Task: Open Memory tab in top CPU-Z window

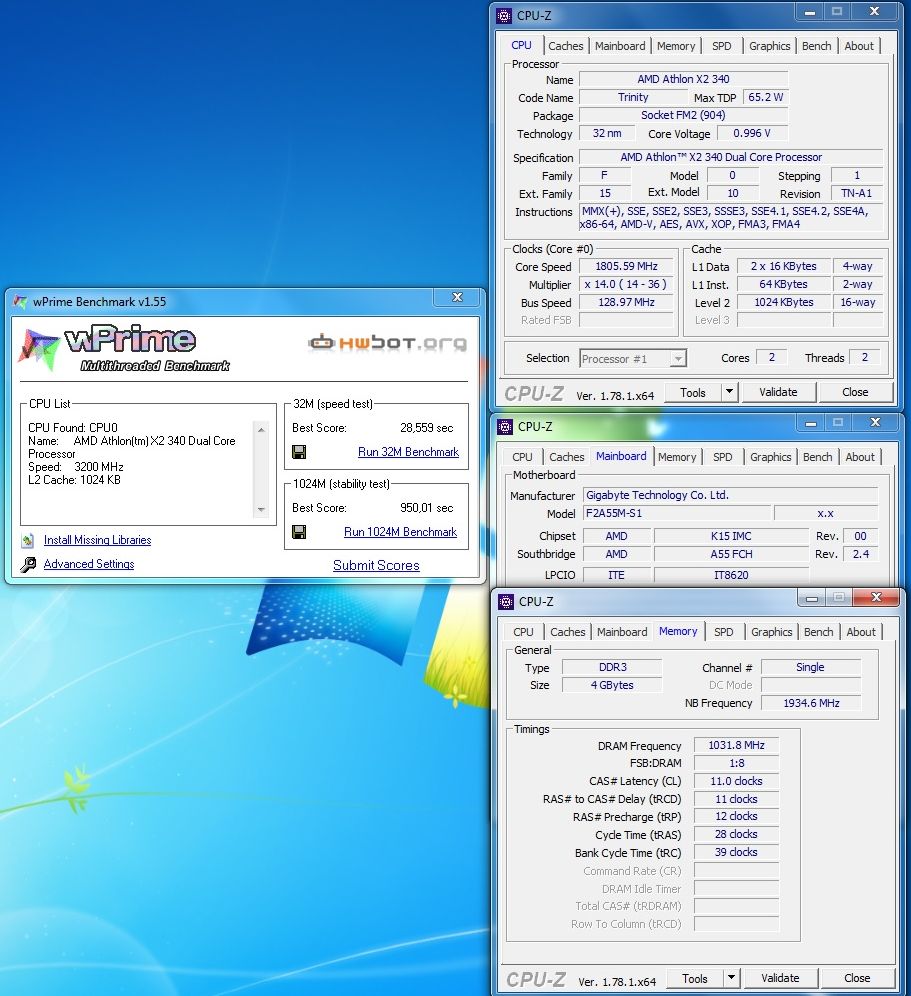Action: (676, 46)
